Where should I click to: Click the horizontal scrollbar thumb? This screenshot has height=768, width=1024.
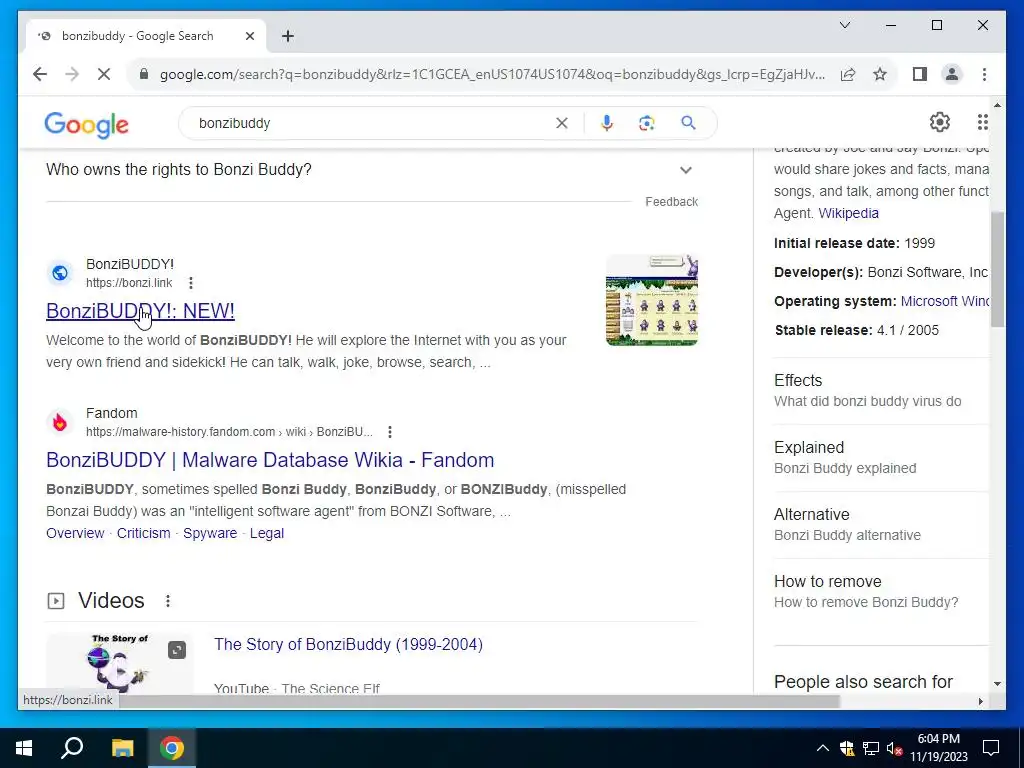[x=479, y=701]
